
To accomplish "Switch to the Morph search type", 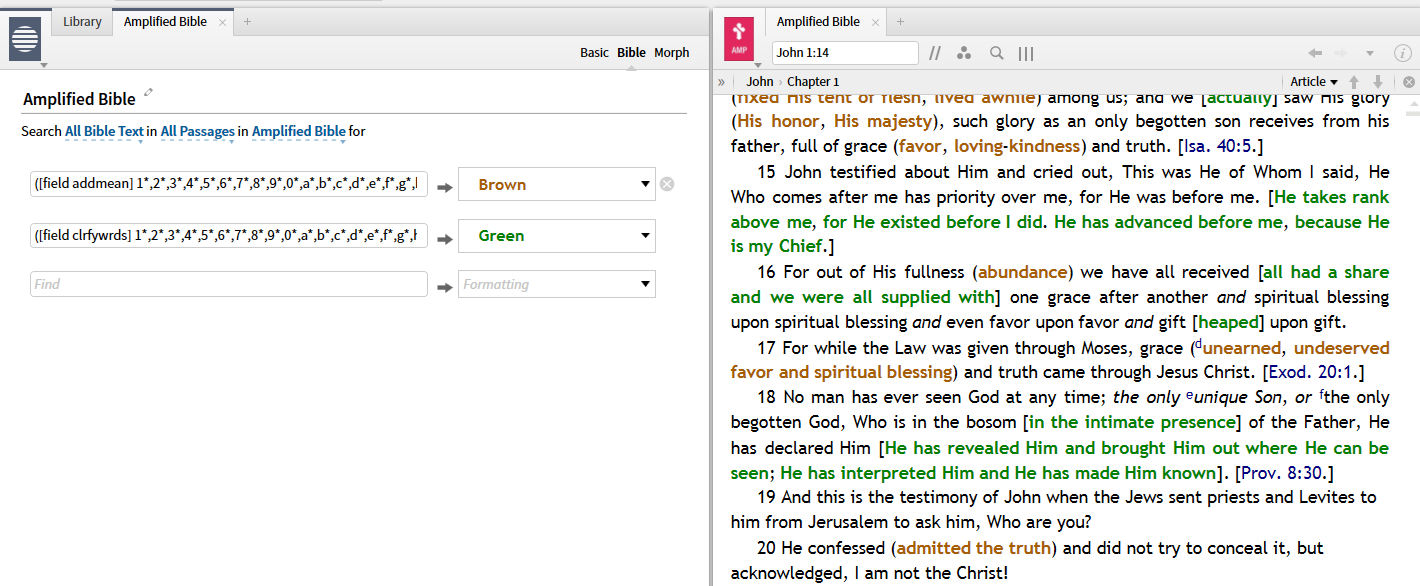I will point(672,53).
